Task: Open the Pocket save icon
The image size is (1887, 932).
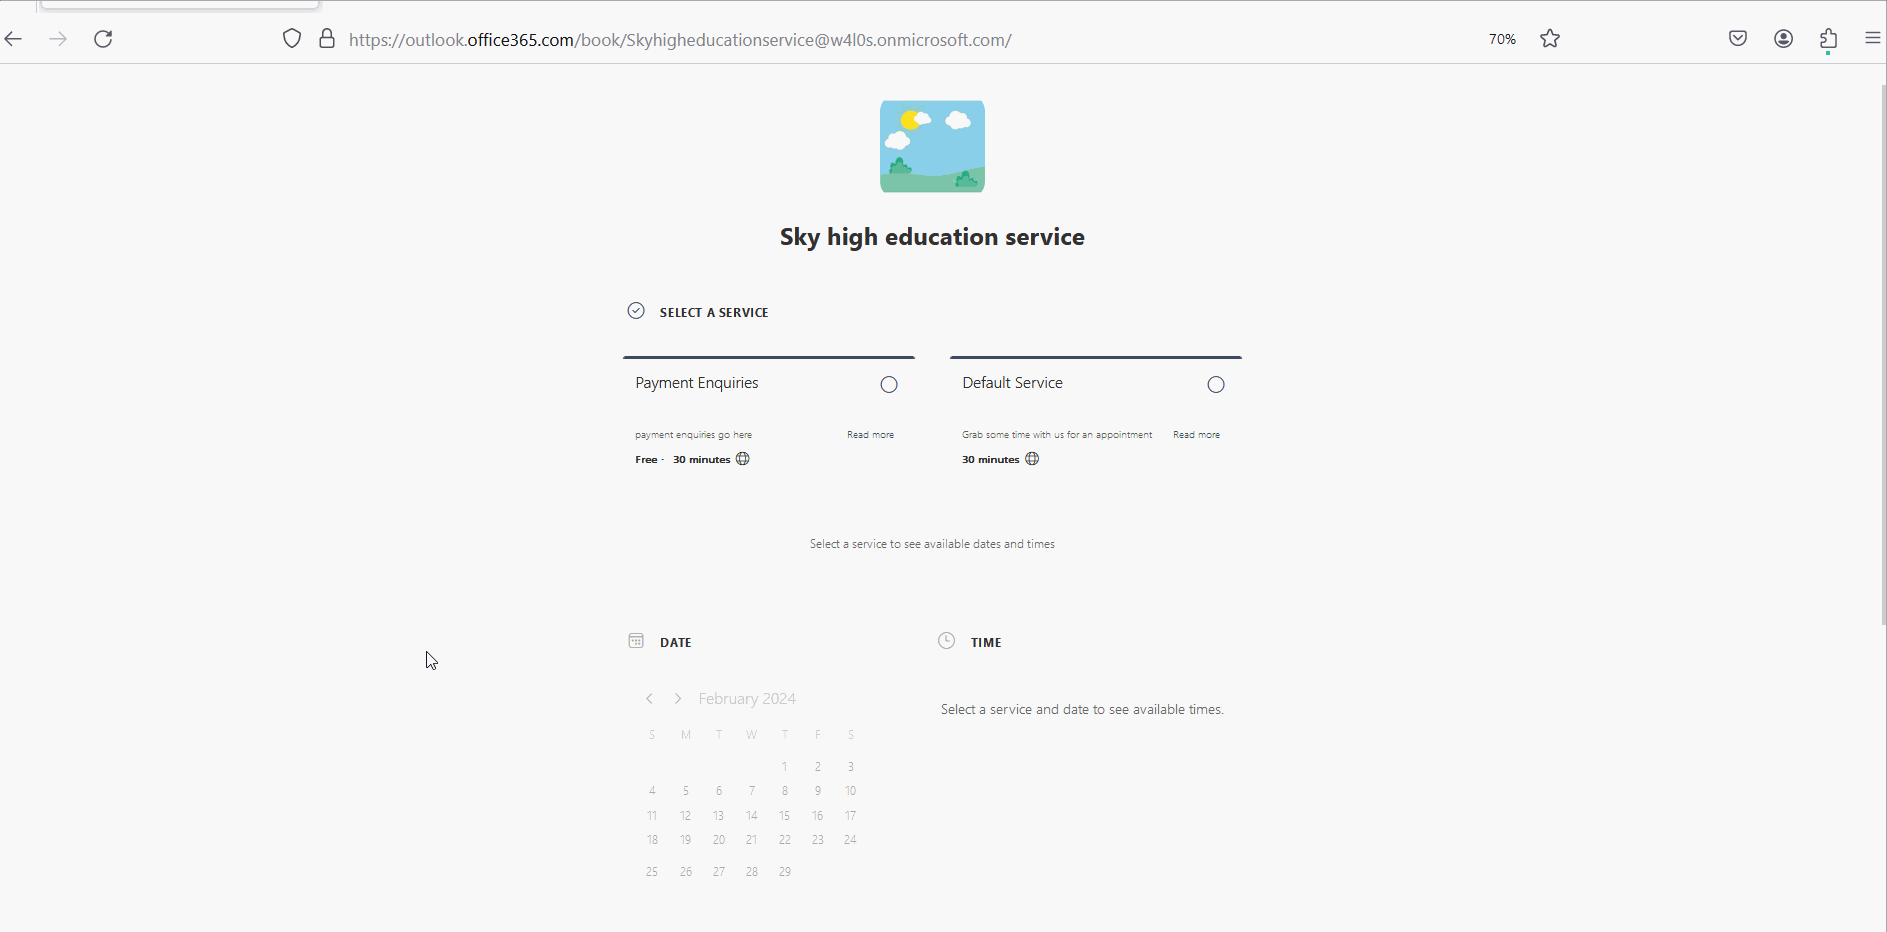Action: (1738, 39)
